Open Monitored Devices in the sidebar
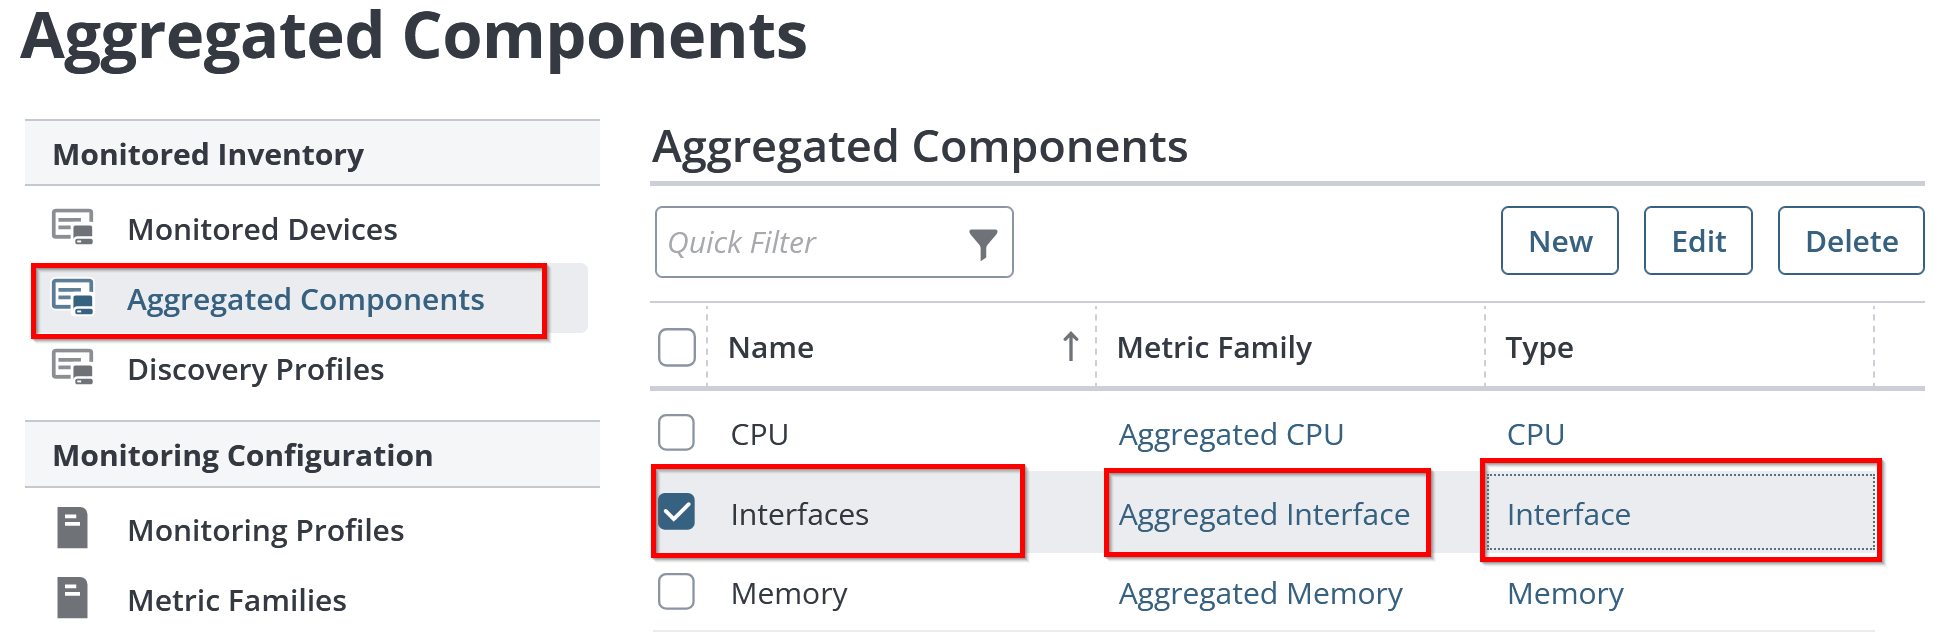Screen dimensions: 1945x639 tap(262, 230)
